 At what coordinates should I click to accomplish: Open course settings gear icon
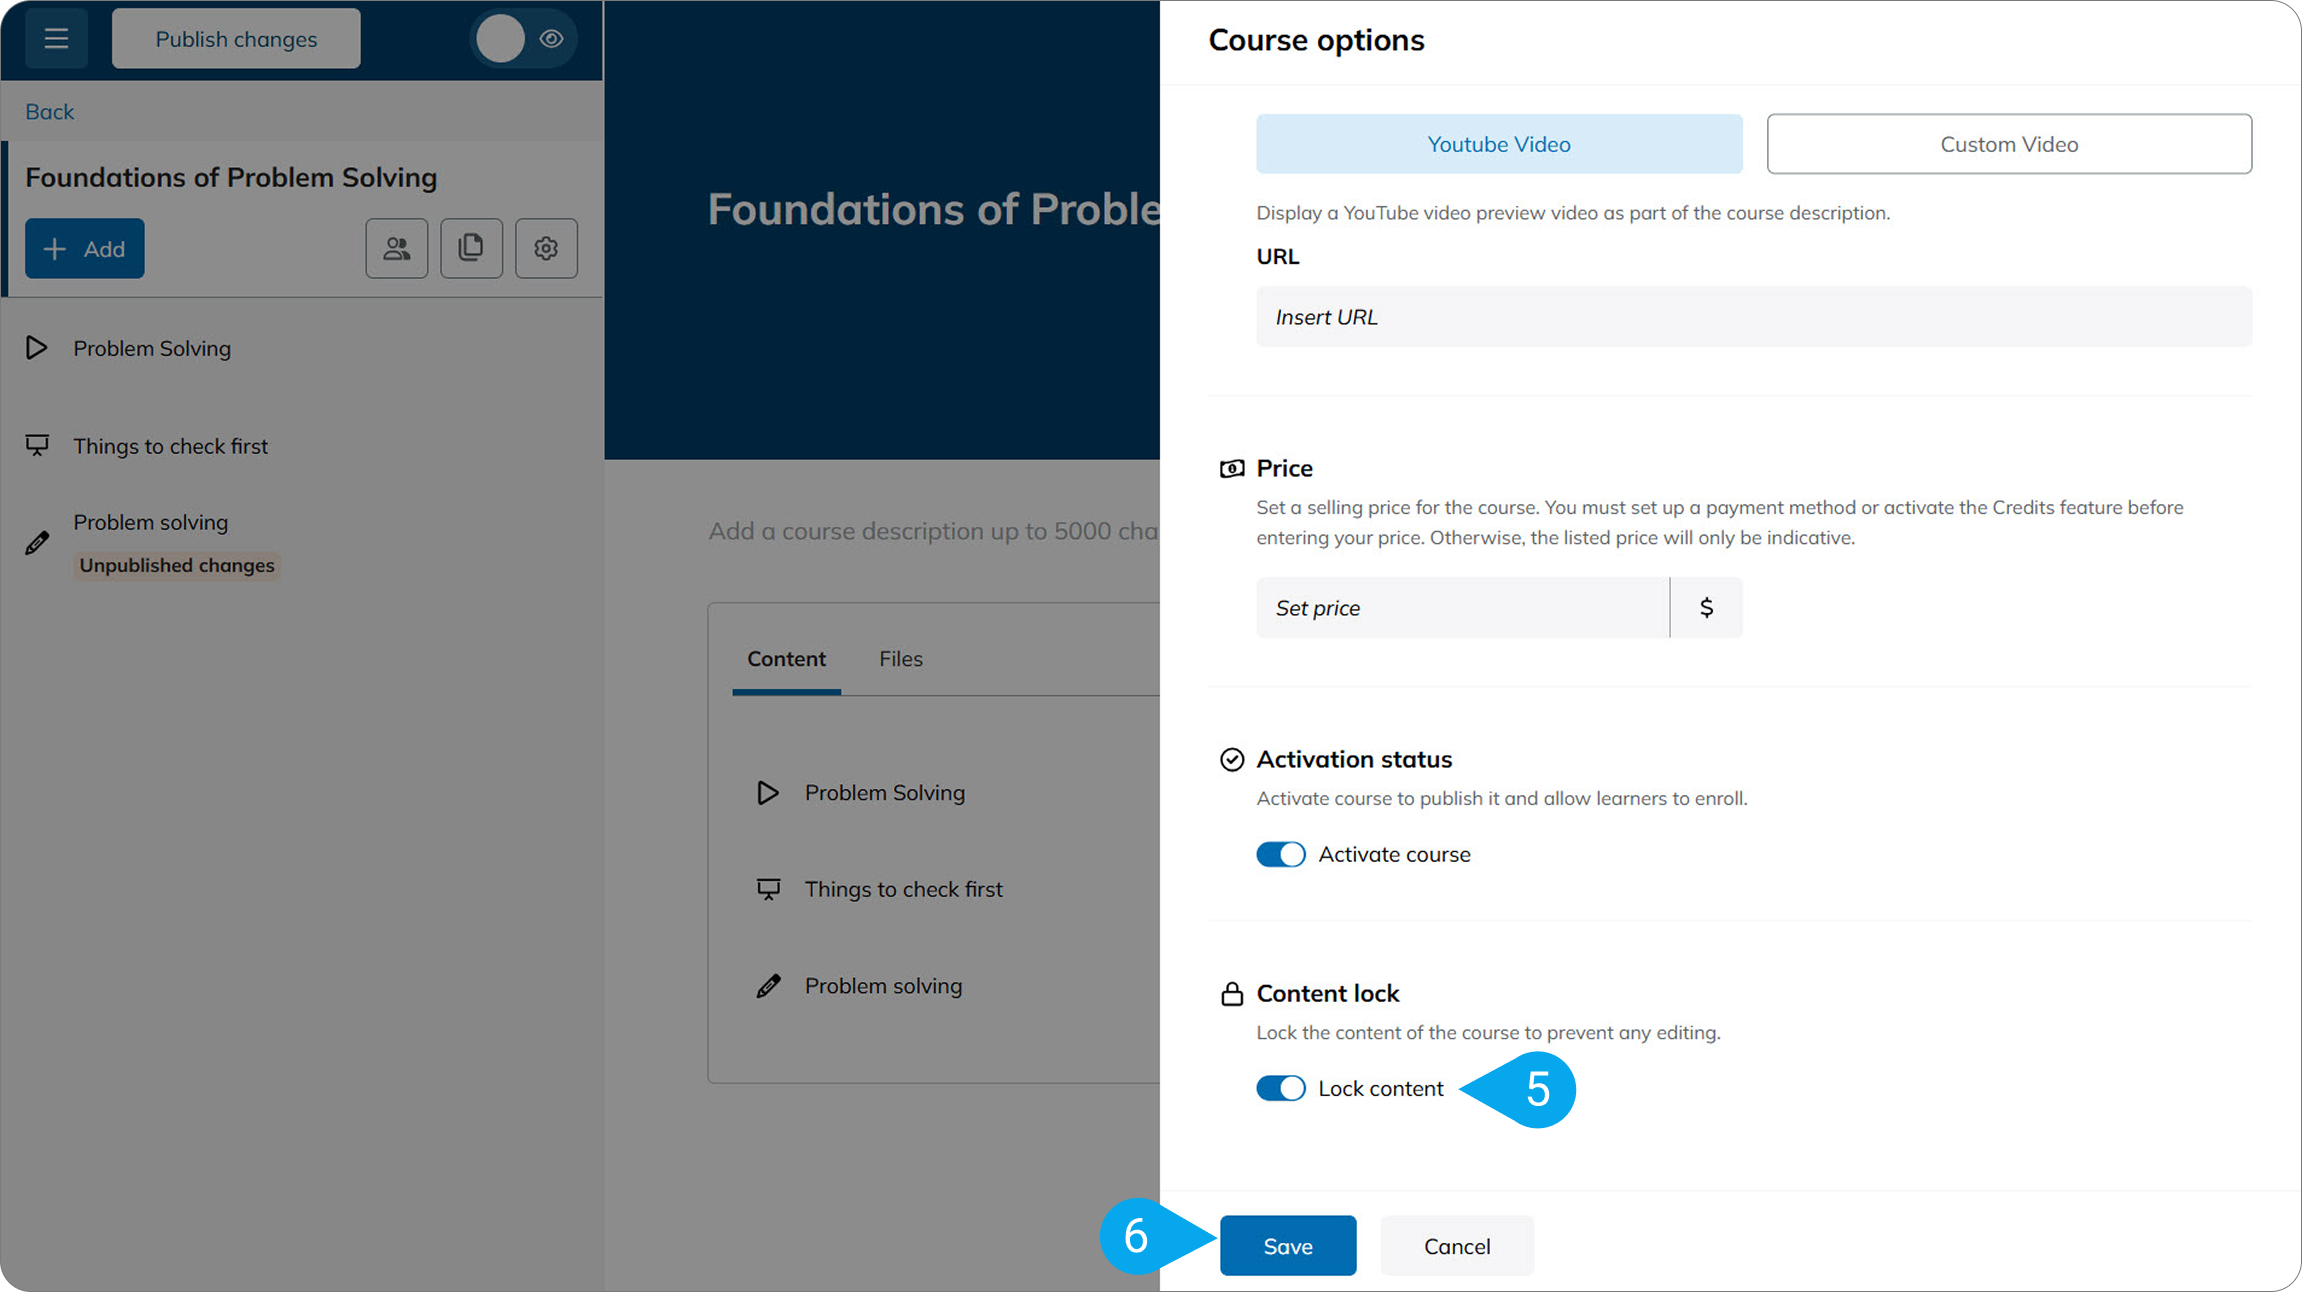pos(546,248)
